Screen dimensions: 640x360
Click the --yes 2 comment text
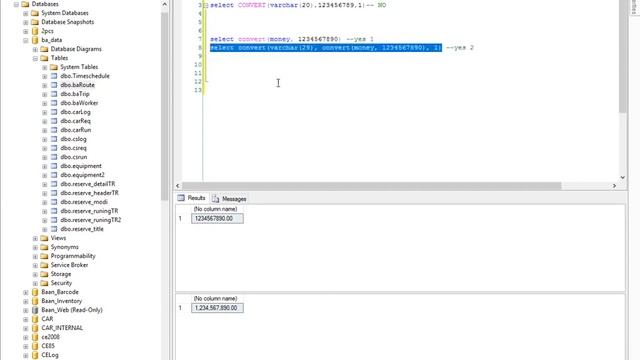tap(460, 48)
